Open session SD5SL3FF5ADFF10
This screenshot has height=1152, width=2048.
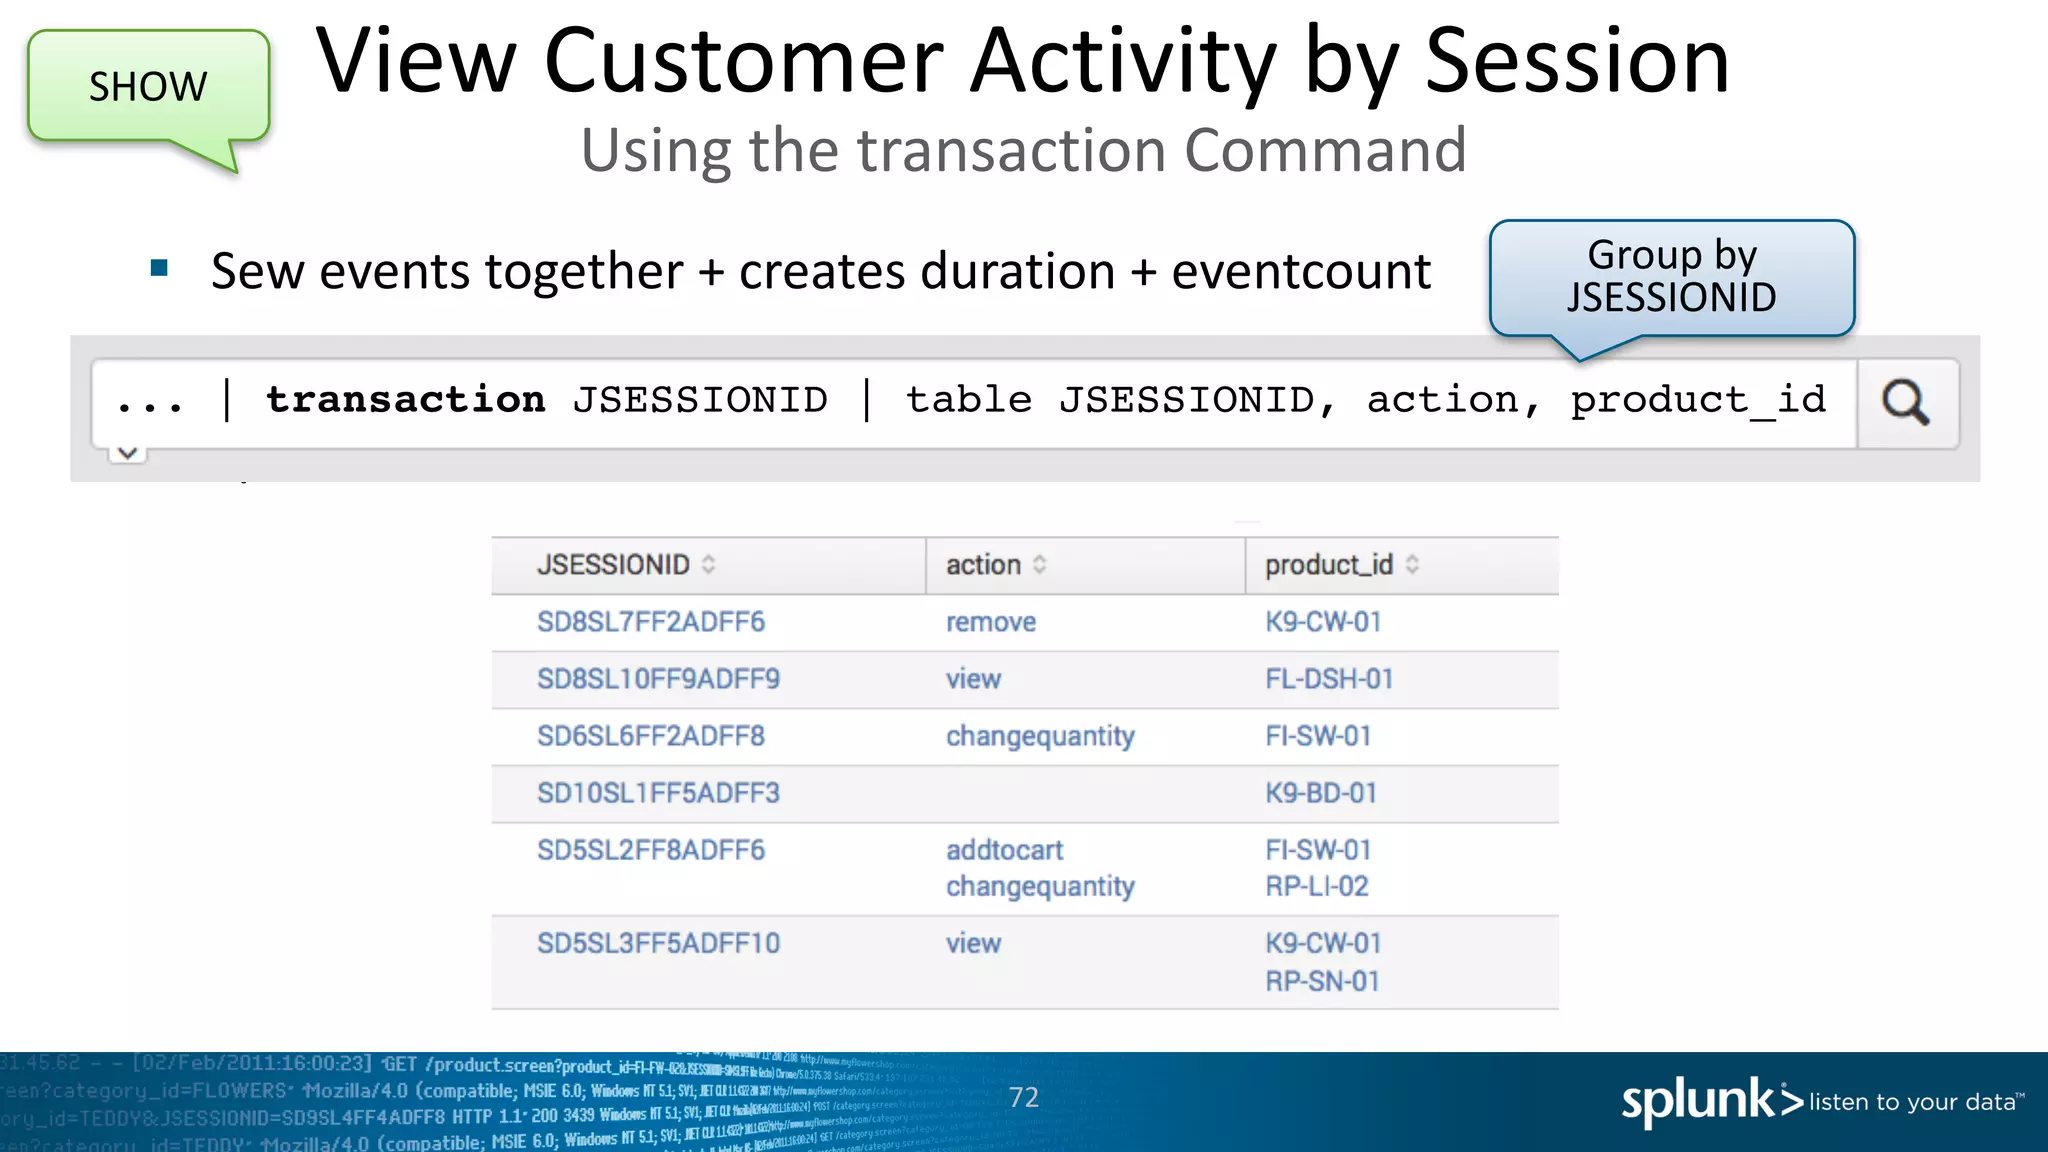[x=658, y=943]
